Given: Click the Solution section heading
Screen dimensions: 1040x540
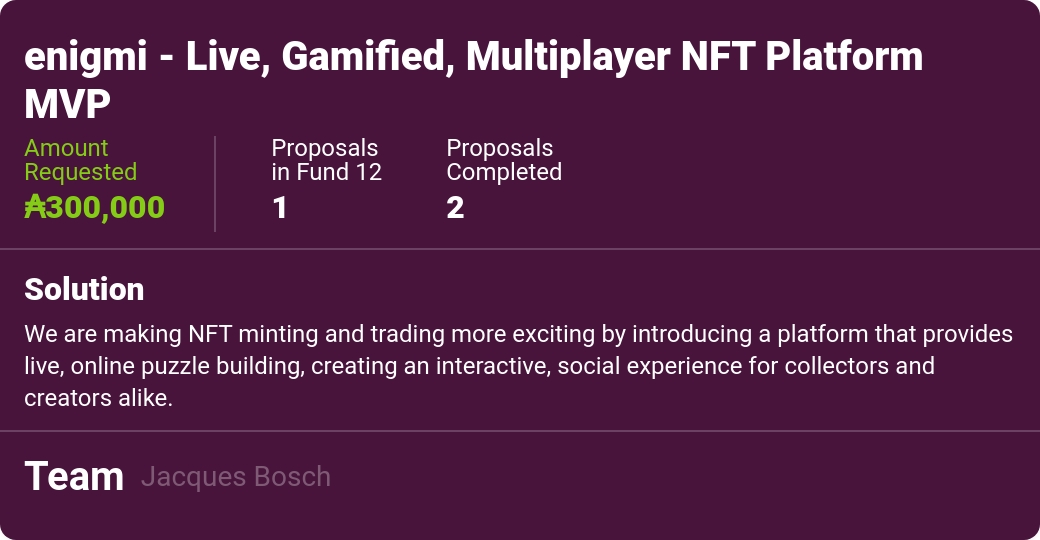Looking at the screenshot, I should (x=84, y=289).
